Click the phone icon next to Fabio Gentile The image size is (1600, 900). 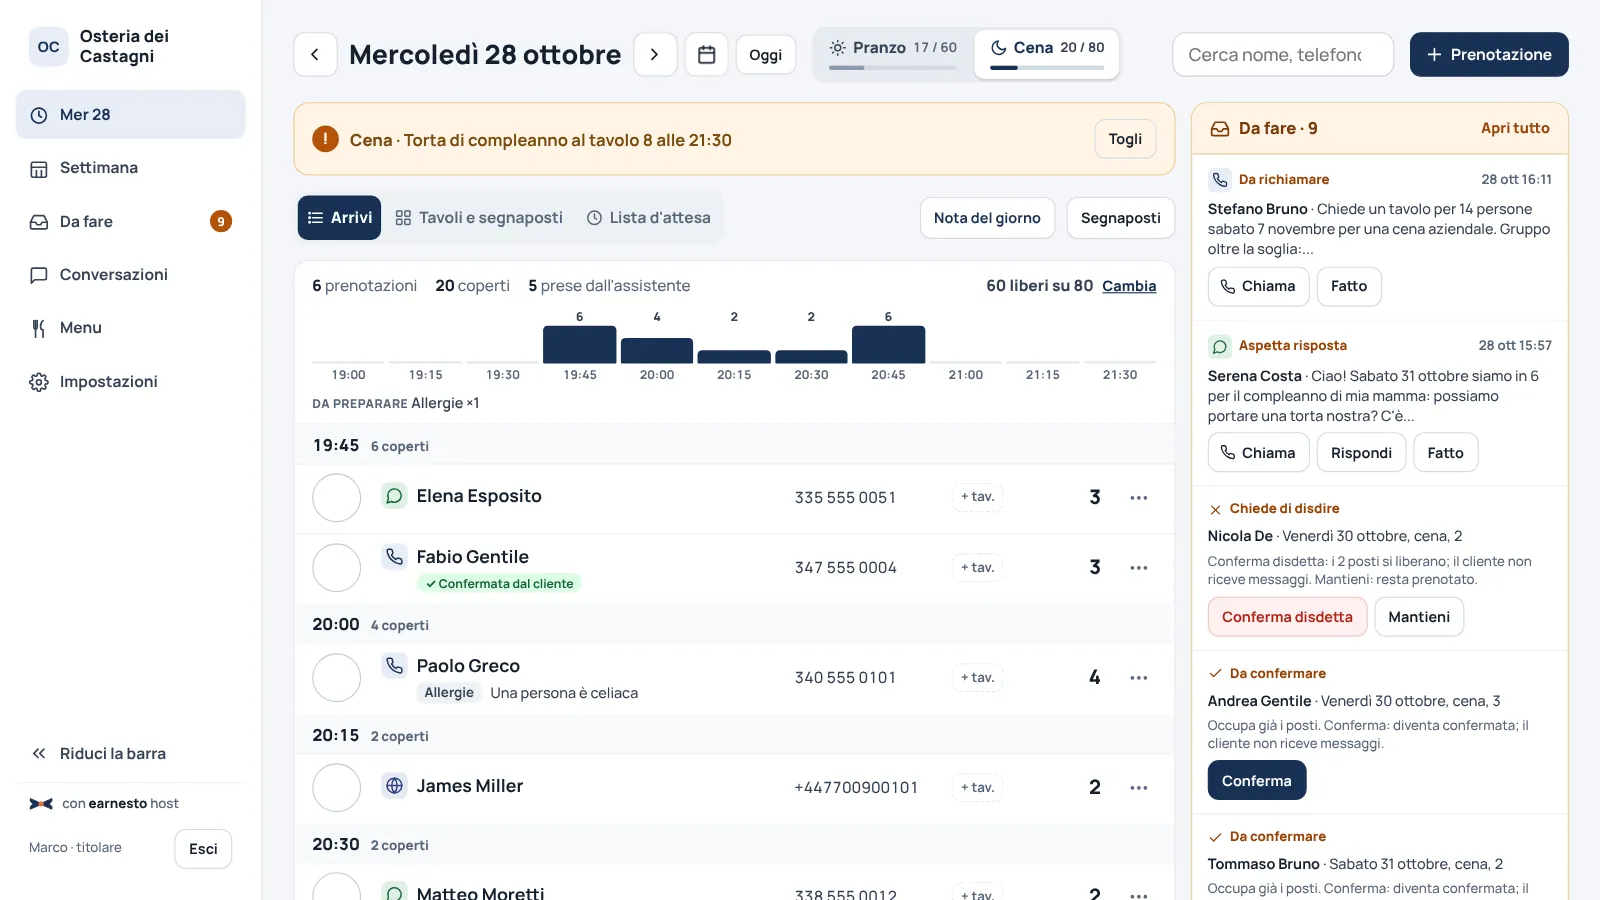(395, 557)
